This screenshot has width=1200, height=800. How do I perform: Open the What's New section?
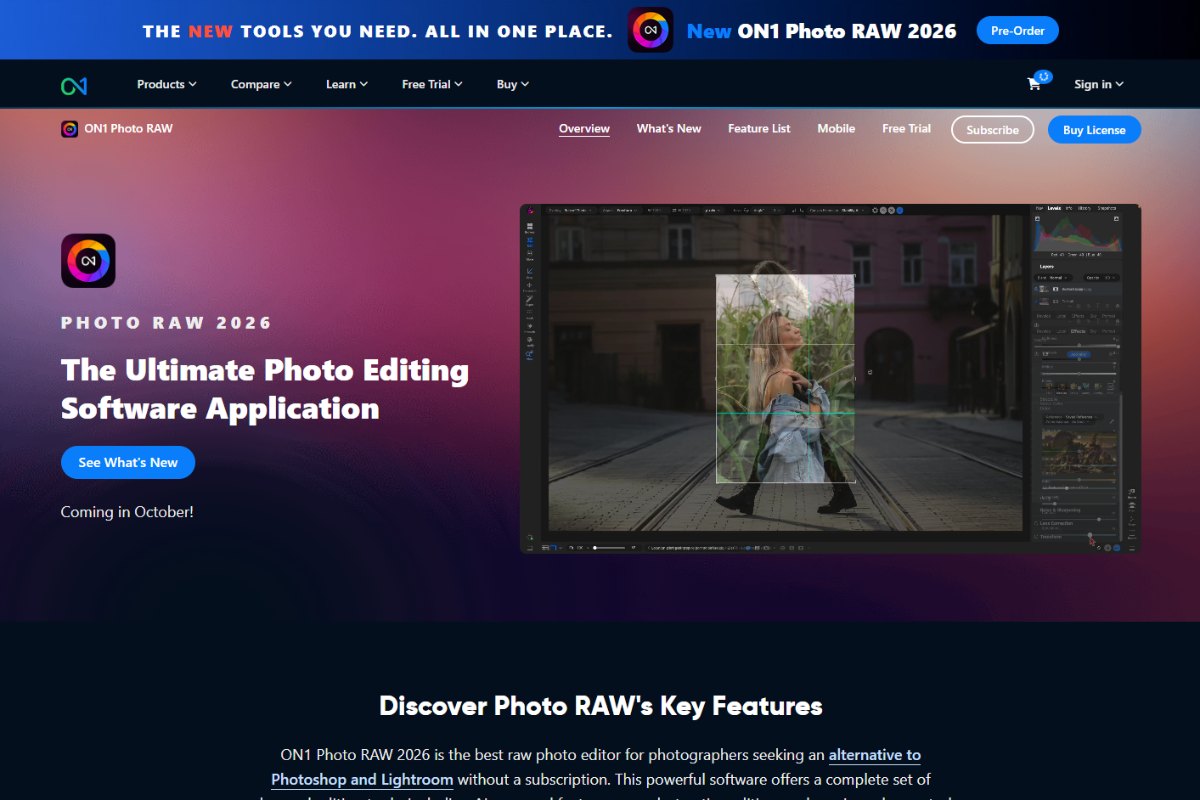click(x=668, y=128)
